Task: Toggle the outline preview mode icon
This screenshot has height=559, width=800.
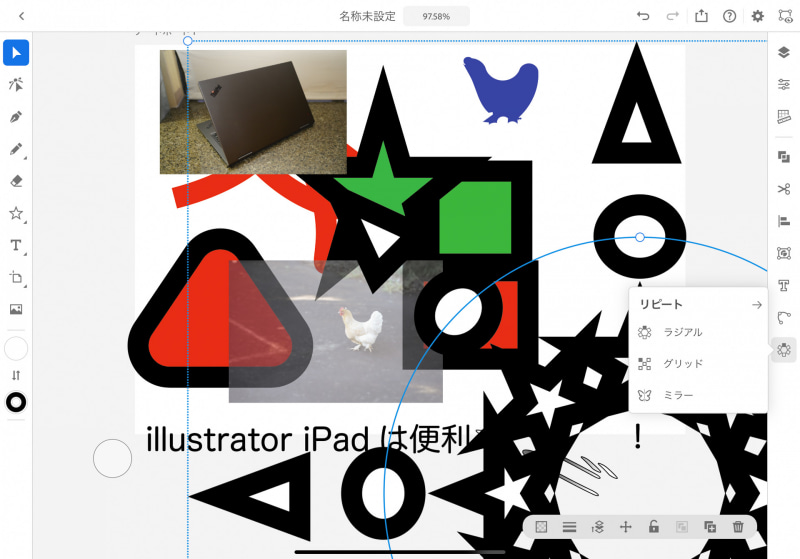Action: pos(785,16)
